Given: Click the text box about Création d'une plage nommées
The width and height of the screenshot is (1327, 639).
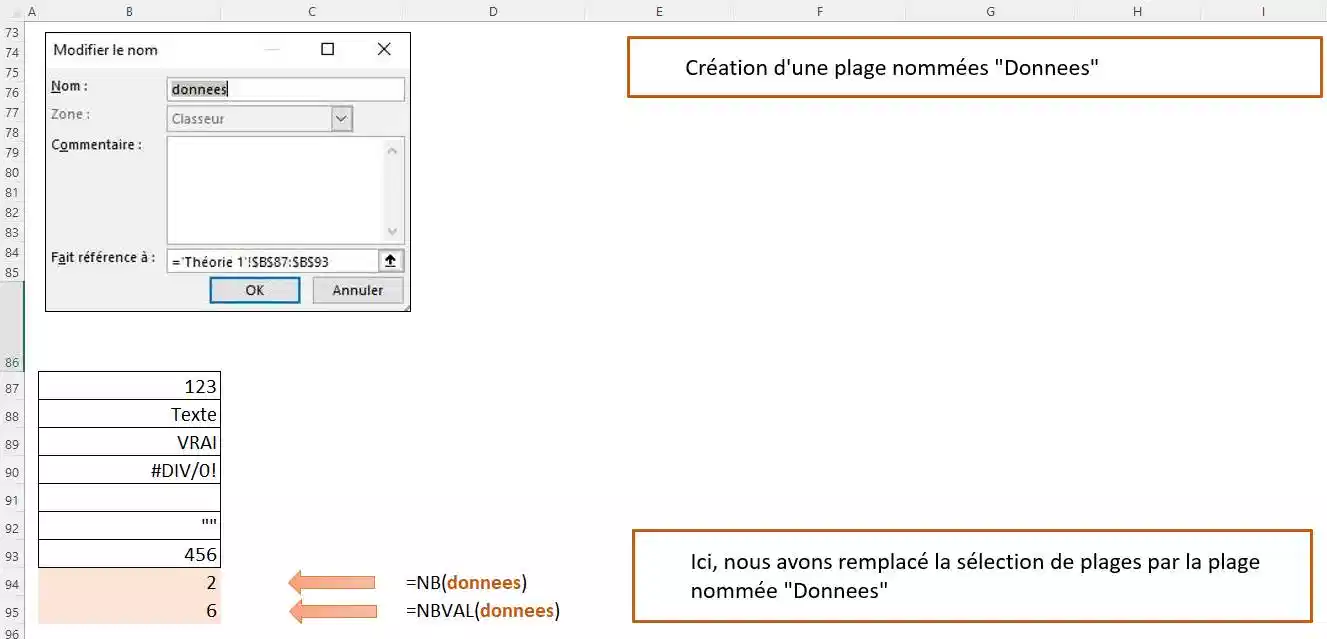Looking at the screenshot, I should 974,68.
